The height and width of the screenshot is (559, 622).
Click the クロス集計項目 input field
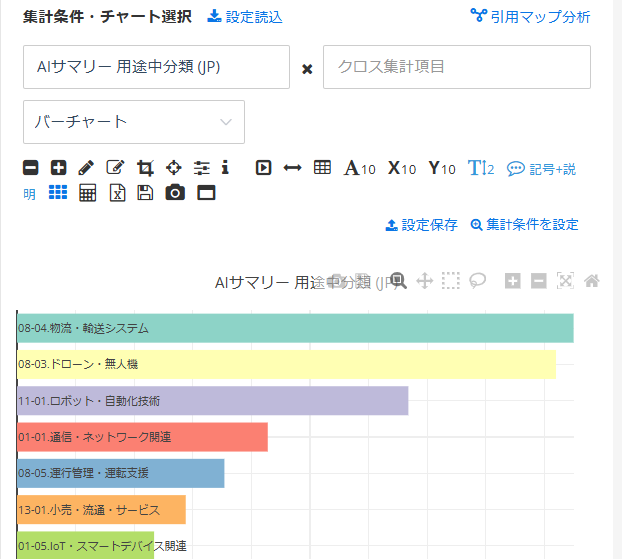click(x=456, y=67)
